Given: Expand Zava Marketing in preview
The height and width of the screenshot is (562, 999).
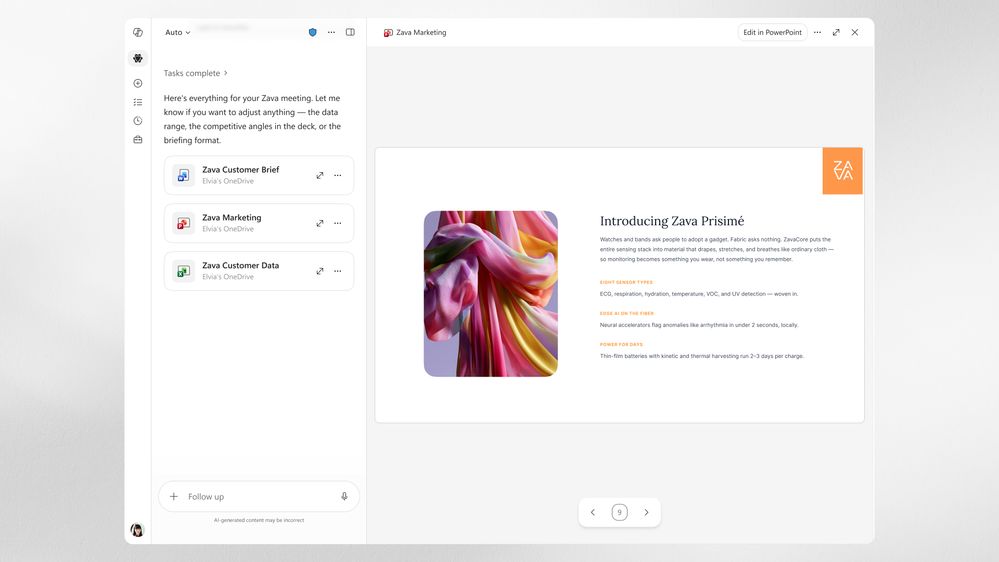Looking at the screenshot, I should pyautogui.click(x=320, y=223).
